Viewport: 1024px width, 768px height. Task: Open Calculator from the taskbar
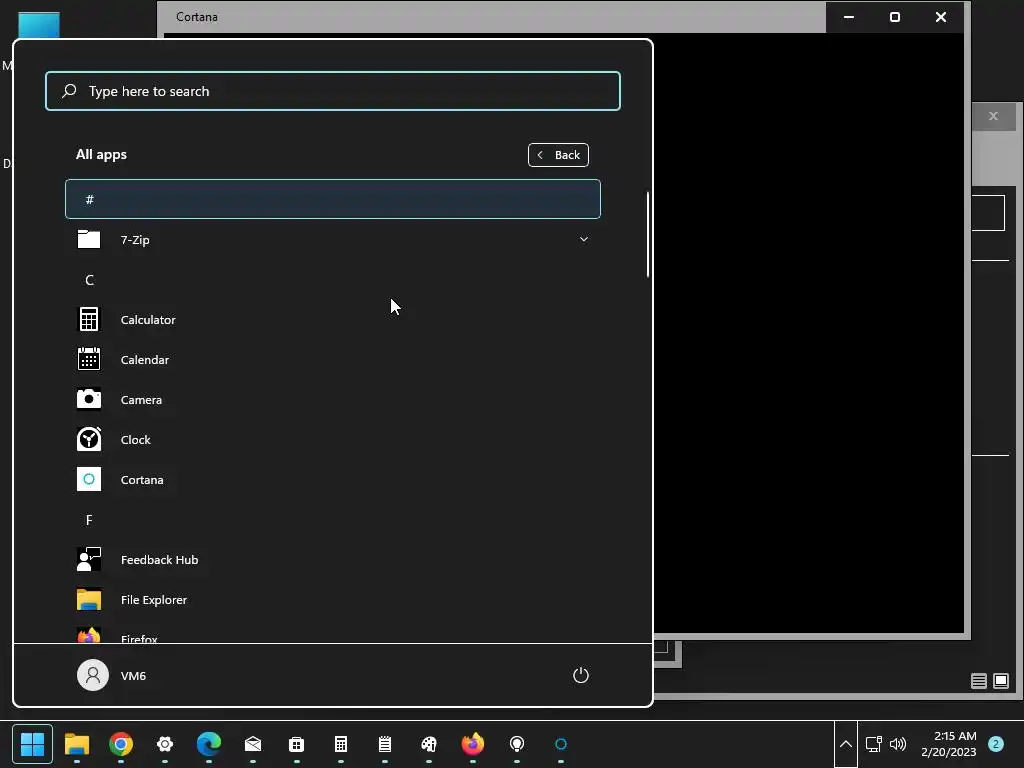(341, 744)
